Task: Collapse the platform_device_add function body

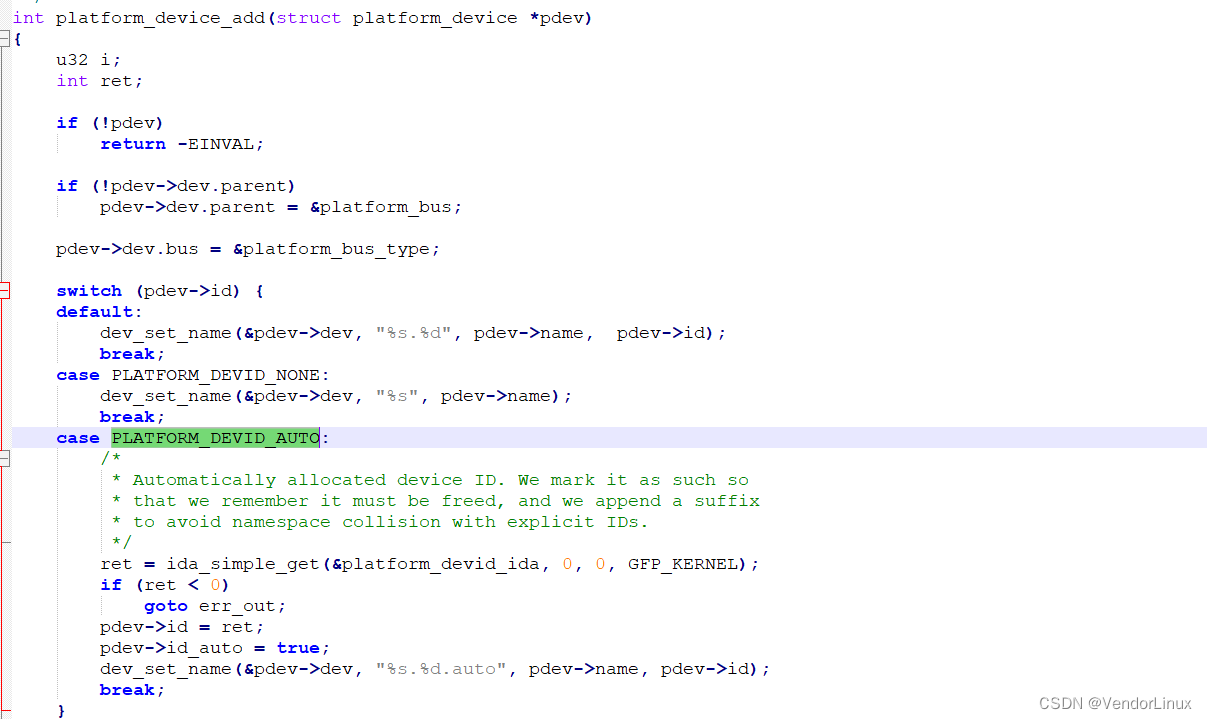Action: pos(7,38)
